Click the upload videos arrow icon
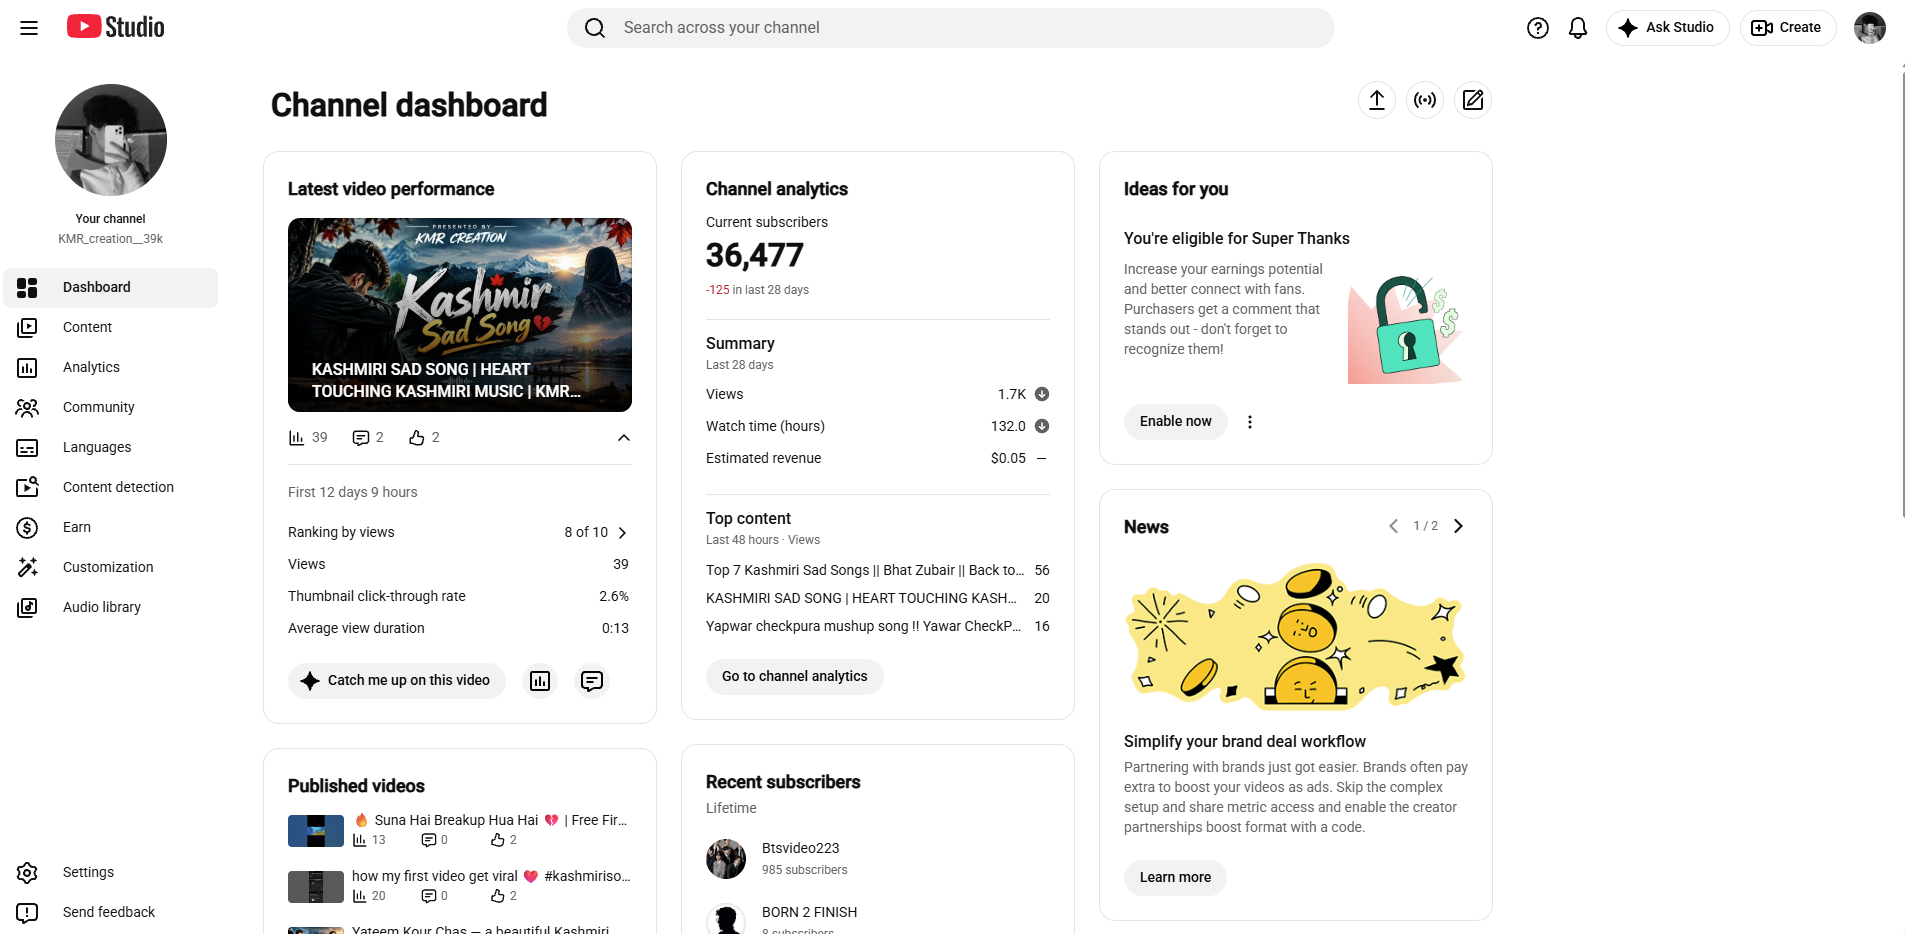The width and height of the screenshot is (1905, 934). pyautogui.click(x=1377, y=100)
